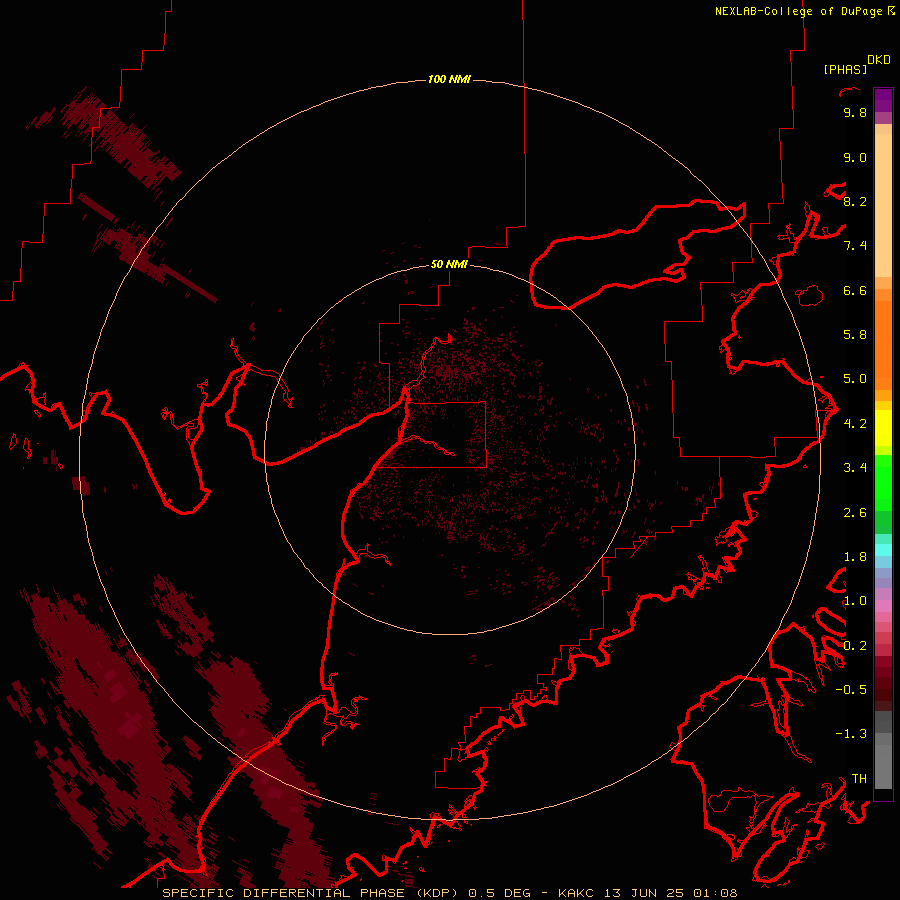Click the TH legend label

(859, 779)
